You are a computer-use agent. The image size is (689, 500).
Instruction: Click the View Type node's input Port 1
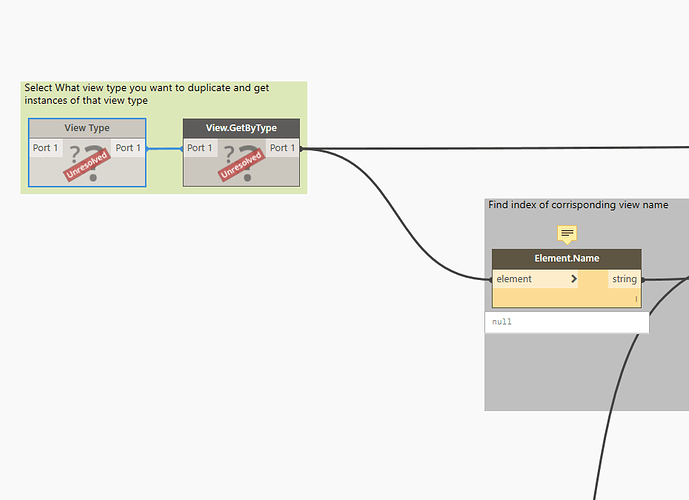click(46, 148)
